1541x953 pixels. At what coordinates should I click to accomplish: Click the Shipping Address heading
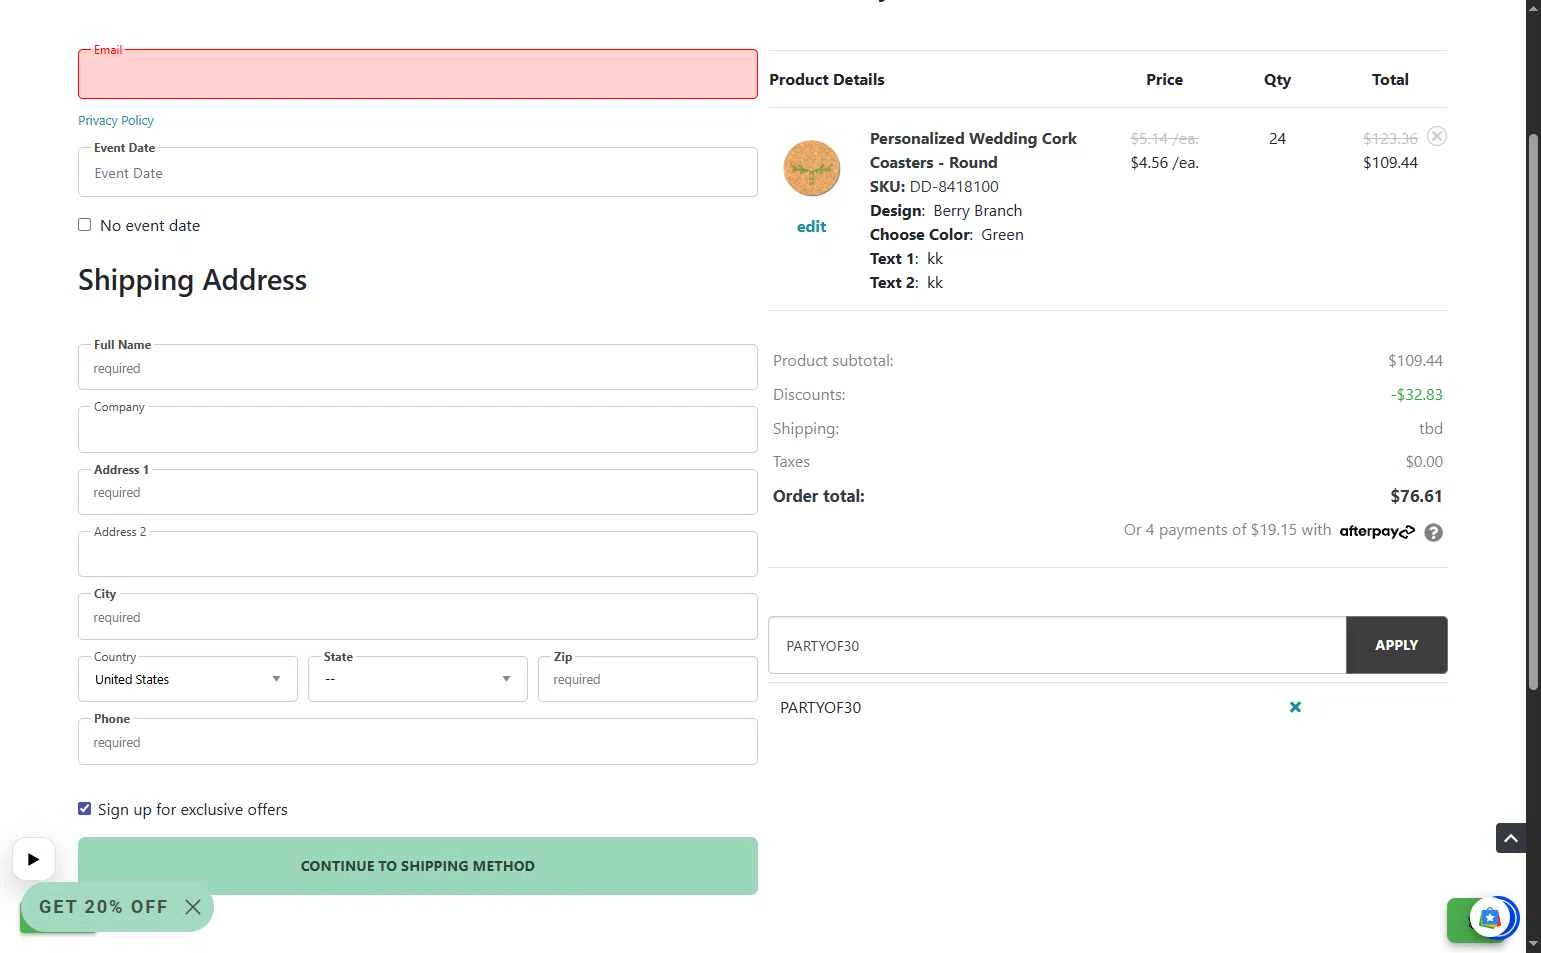[193, 280]
